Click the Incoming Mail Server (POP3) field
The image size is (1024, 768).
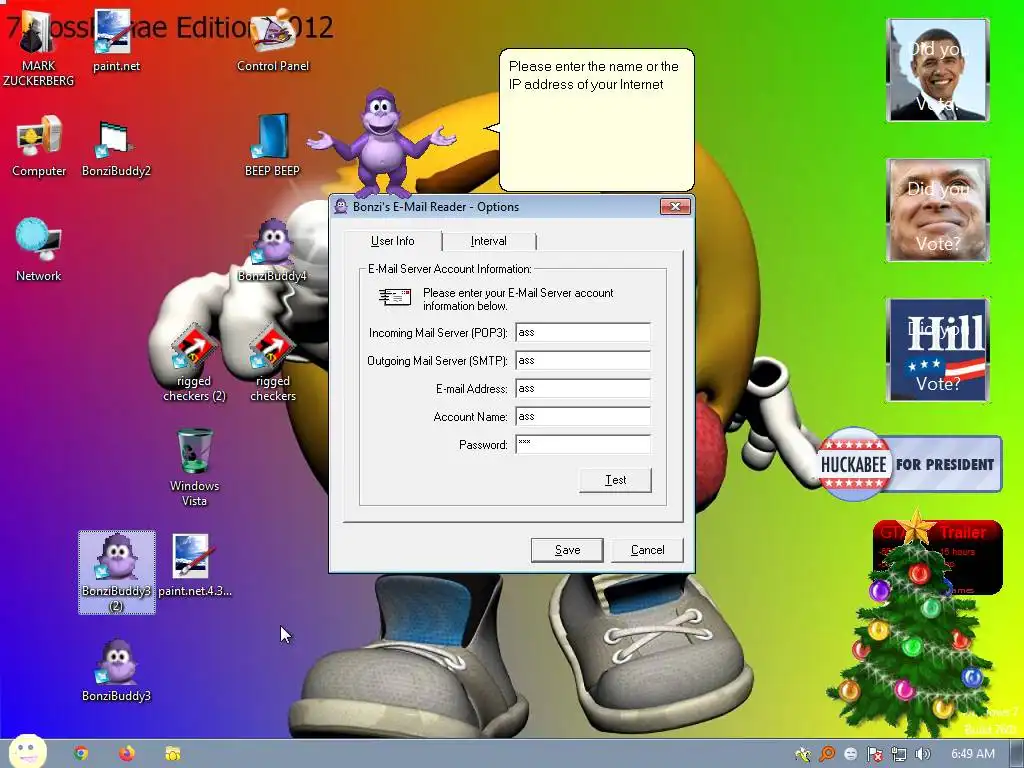point(583,332)
